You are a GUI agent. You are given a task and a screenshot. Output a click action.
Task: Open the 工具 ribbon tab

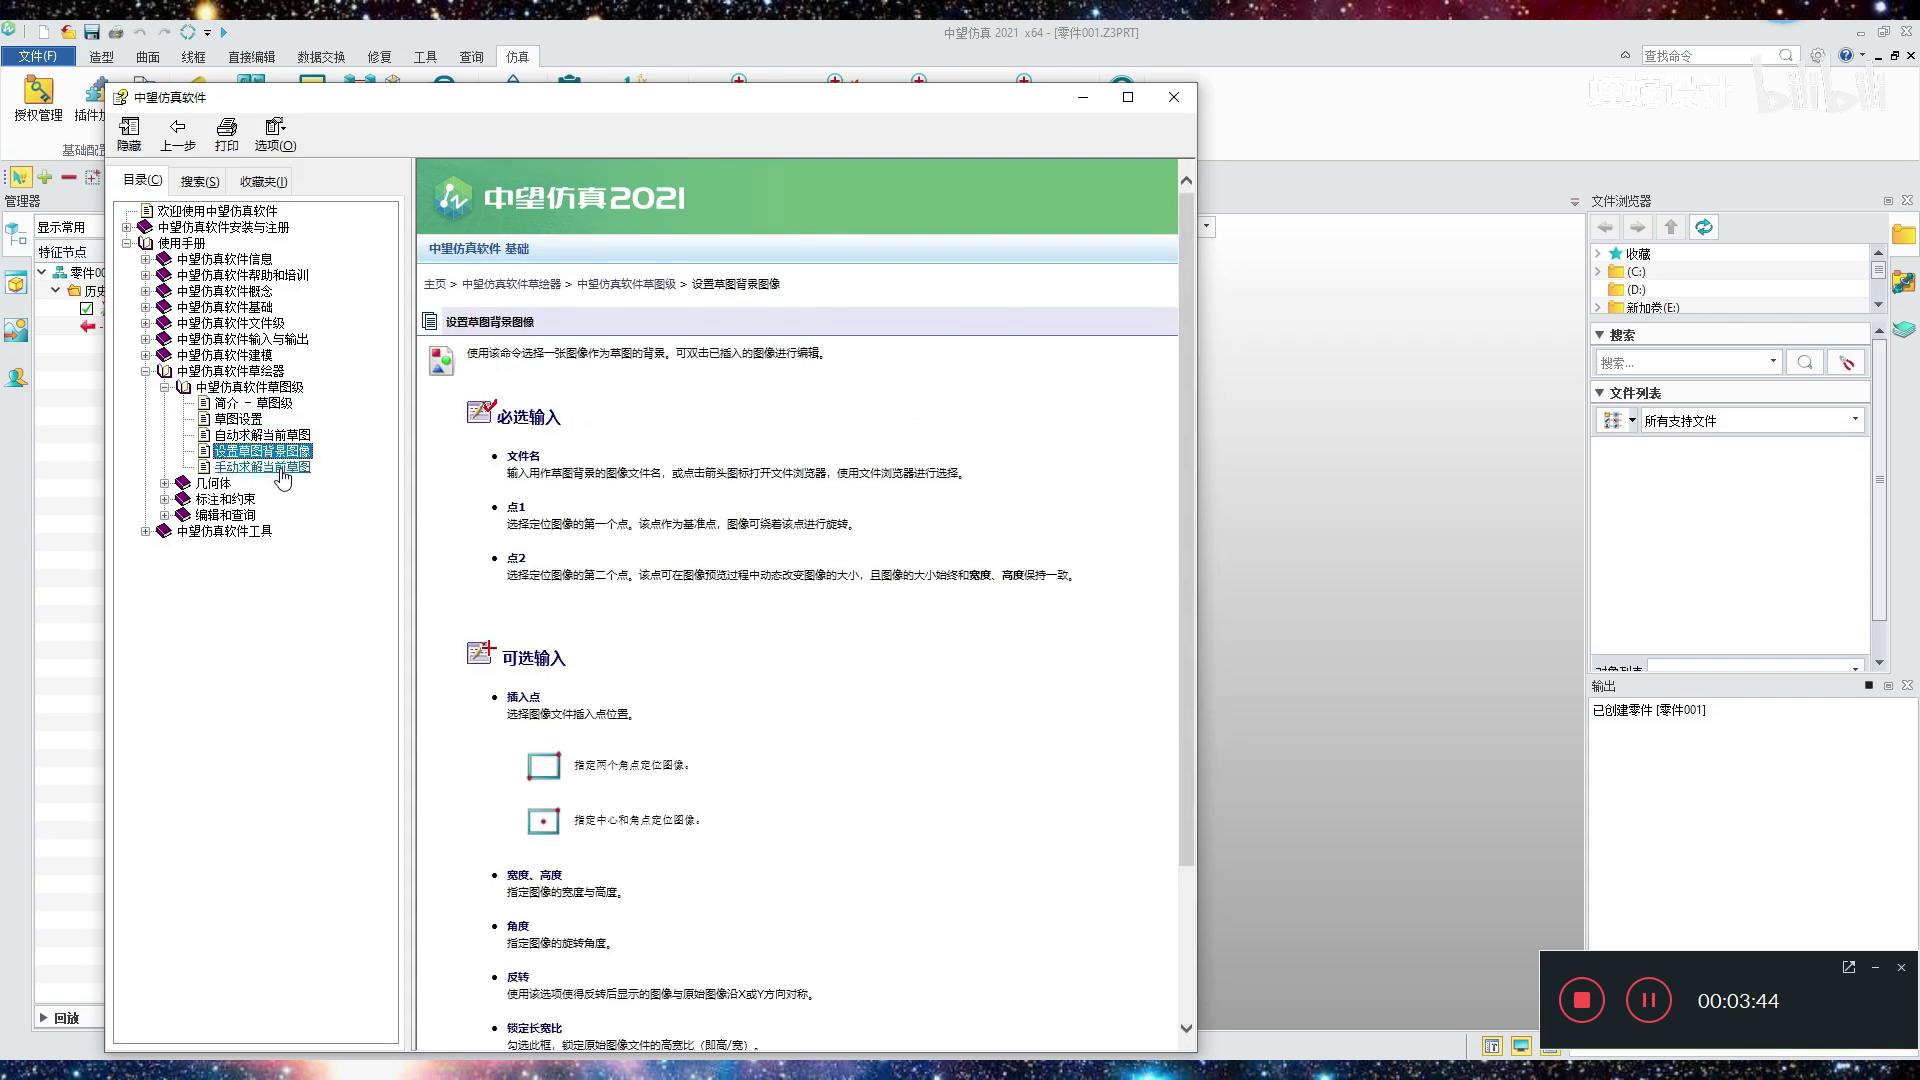[425, 57]
